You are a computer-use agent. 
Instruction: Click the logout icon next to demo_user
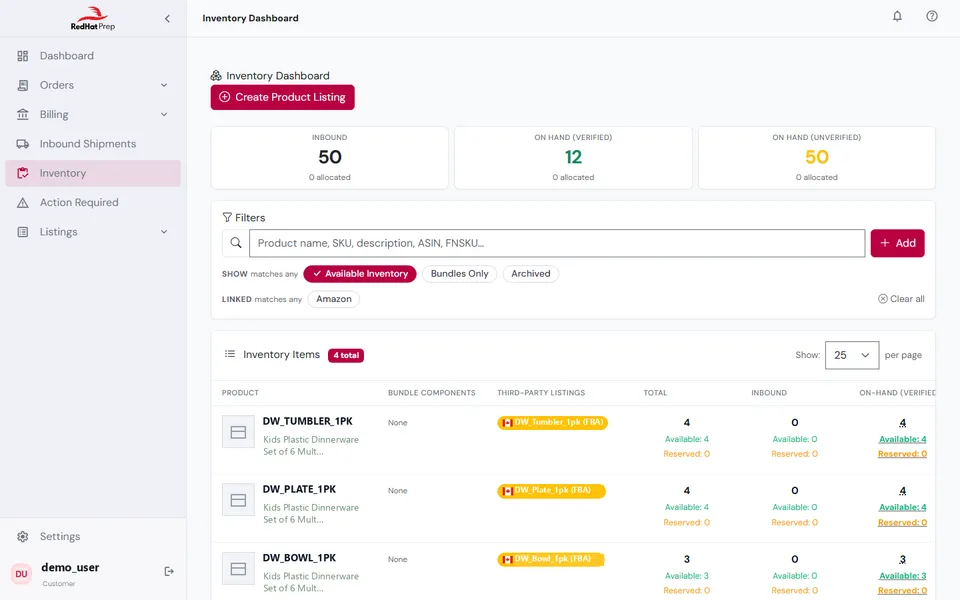169,571
